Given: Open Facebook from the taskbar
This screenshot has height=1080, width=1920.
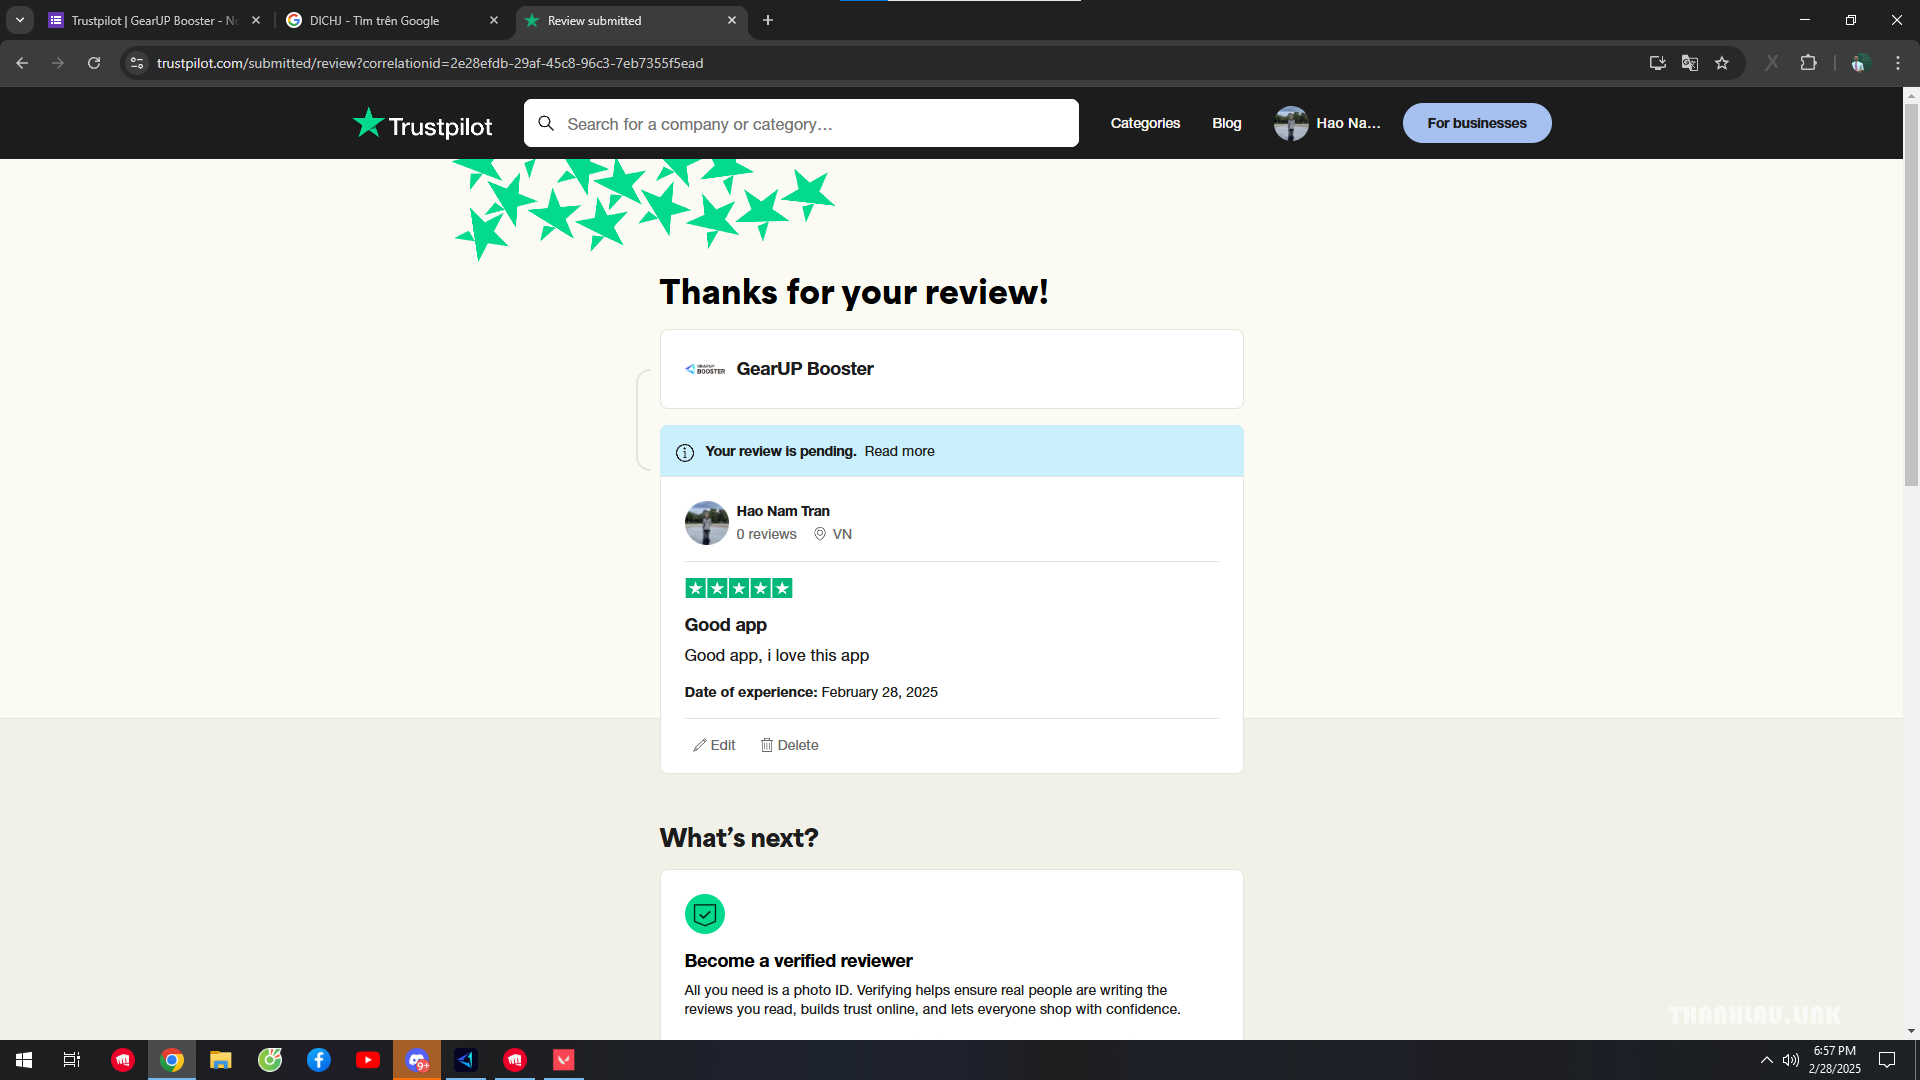Looking at the screenshot, I should [x=319, y=1060].
